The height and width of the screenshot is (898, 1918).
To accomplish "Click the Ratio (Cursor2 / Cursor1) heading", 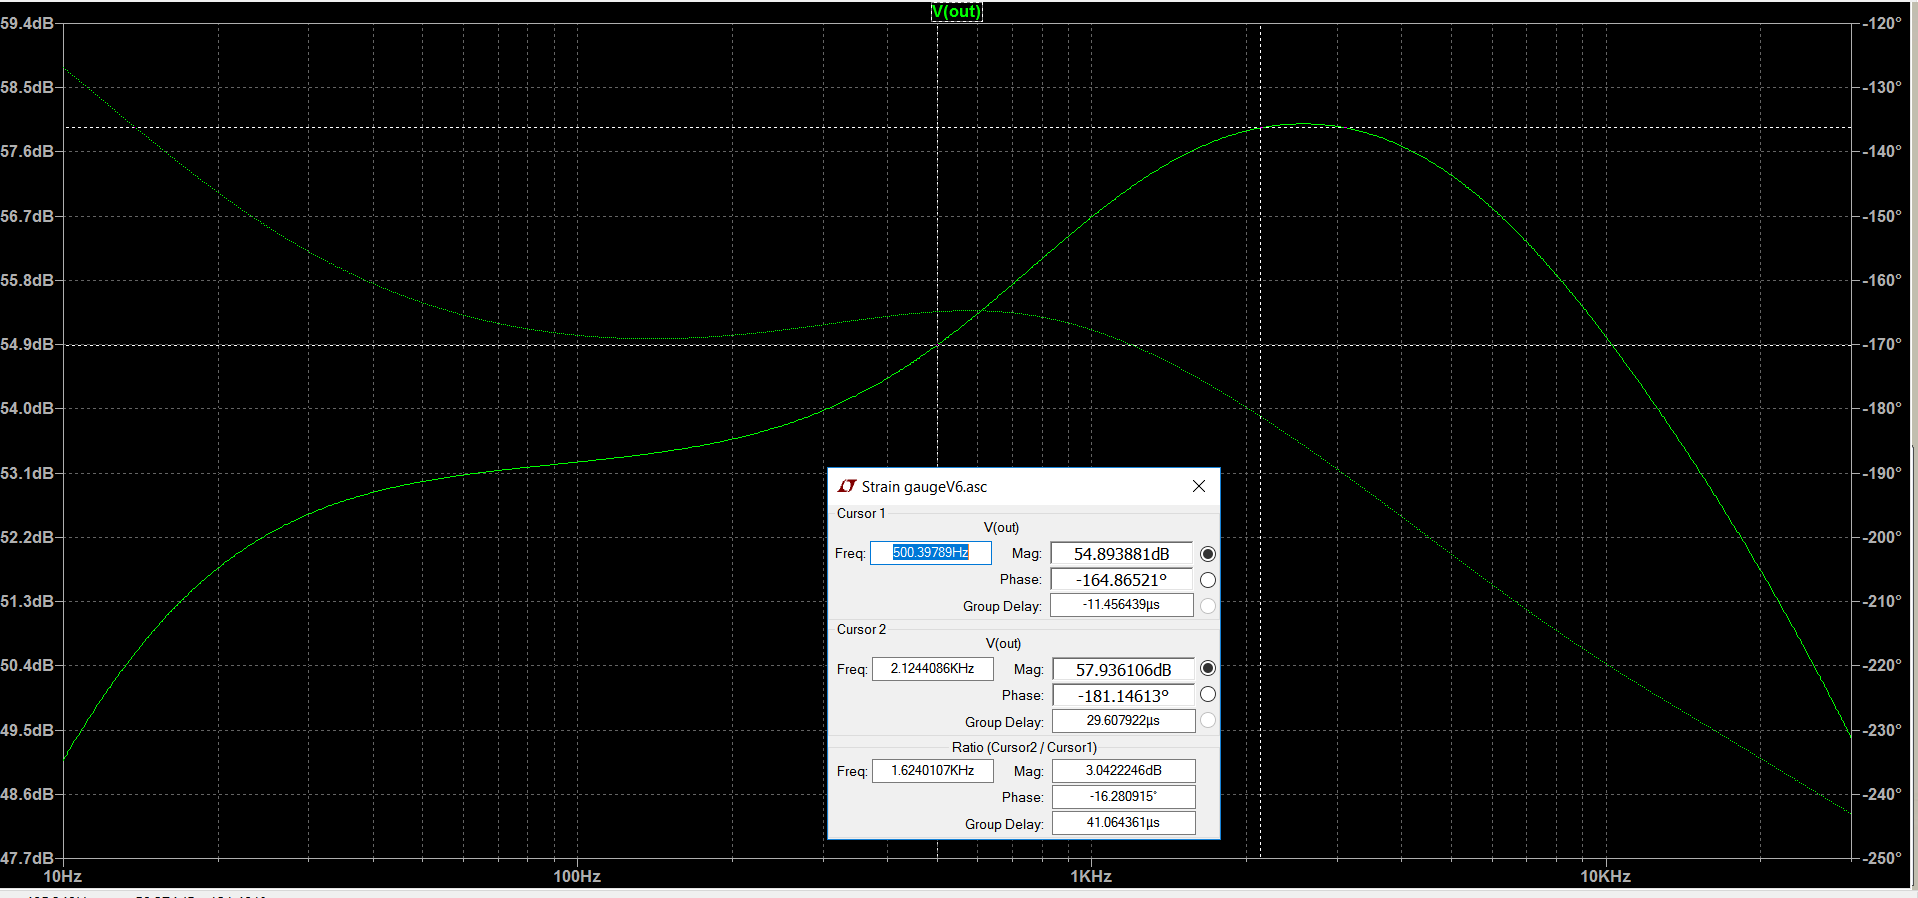I will click(1024, 748).
